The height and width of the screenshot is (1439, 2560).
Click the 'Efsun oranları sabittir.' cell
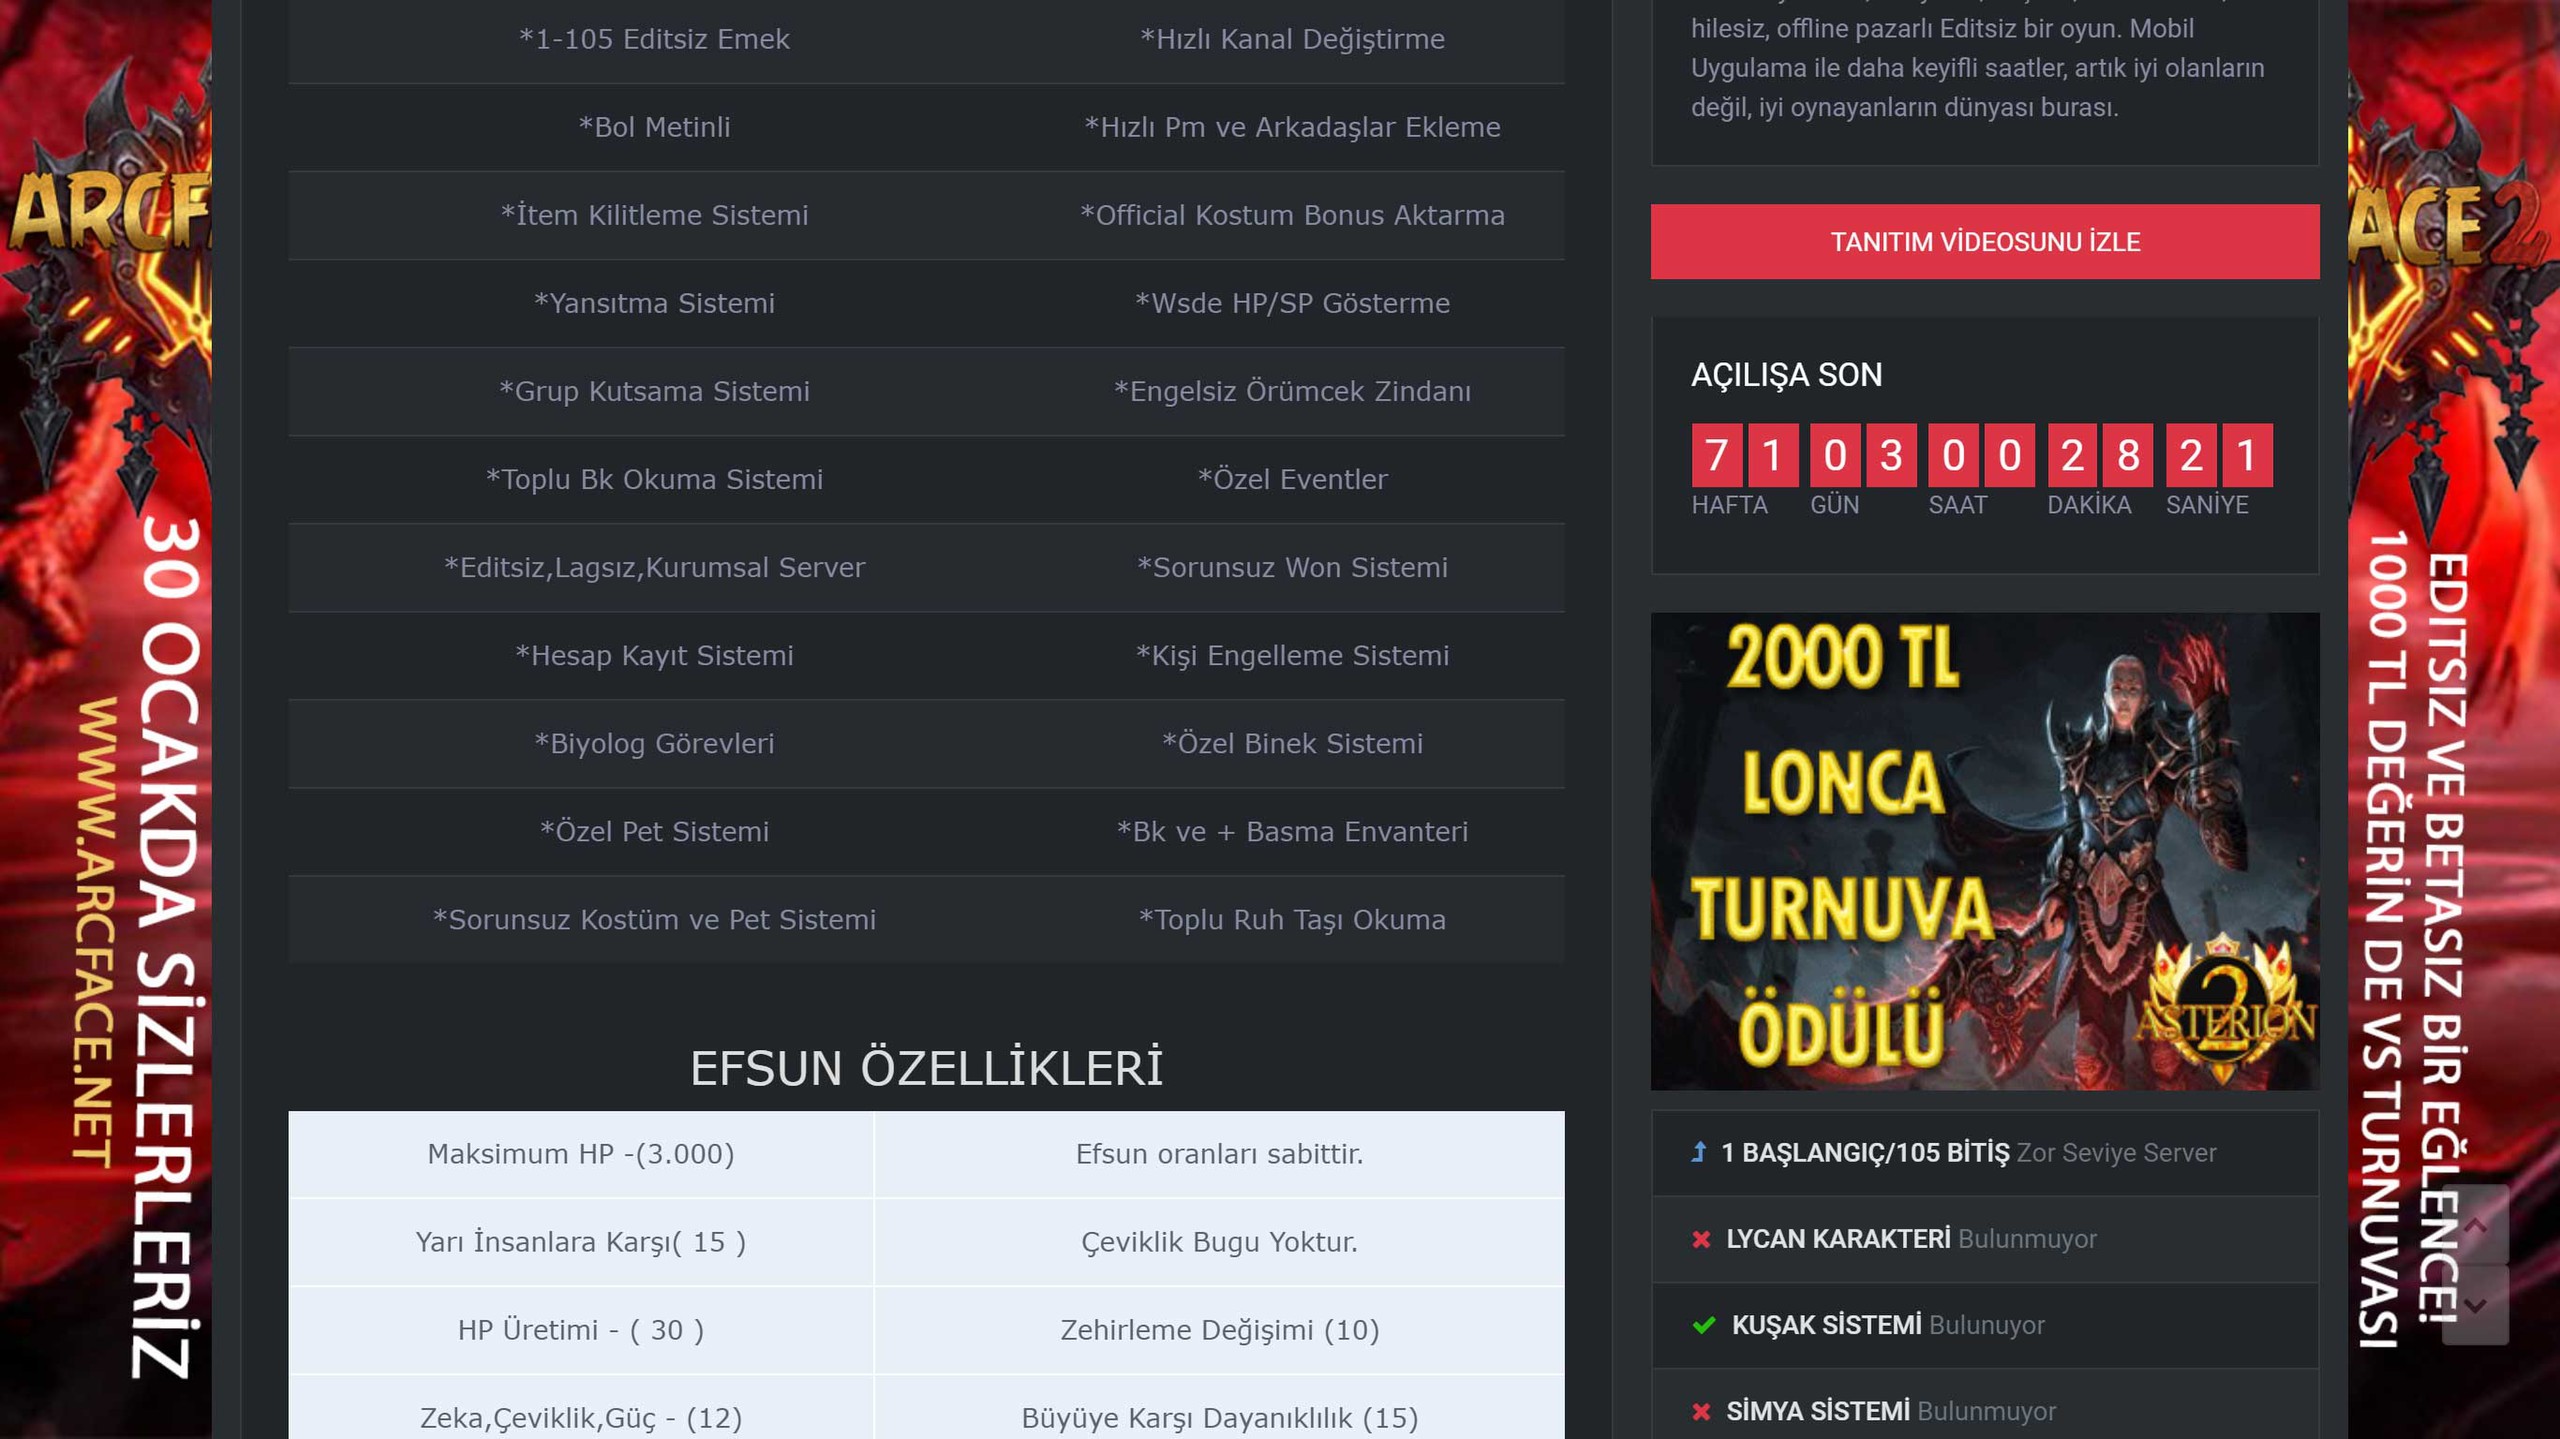[x=1220, y=1154]
